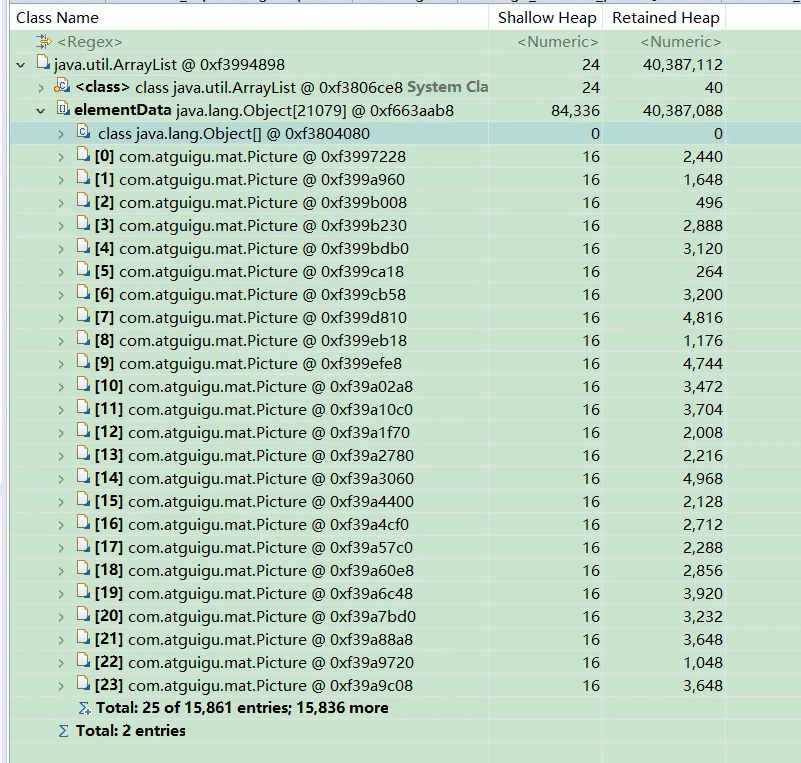Expand Picture entry [7]
Viewport: 801px width, 763px height.
pos(61,318)
